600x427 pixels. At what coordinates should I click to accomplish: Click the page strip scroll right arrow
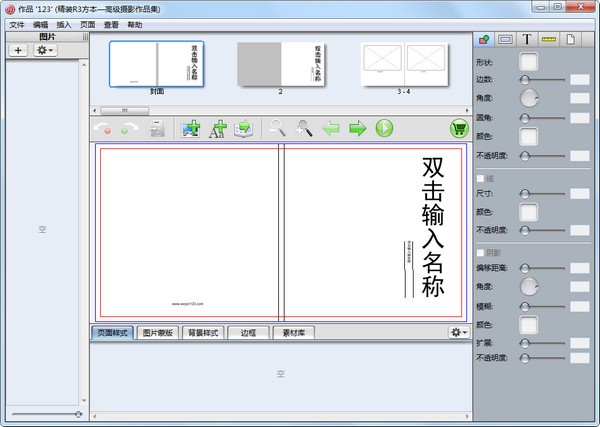(x=467, y=111)
